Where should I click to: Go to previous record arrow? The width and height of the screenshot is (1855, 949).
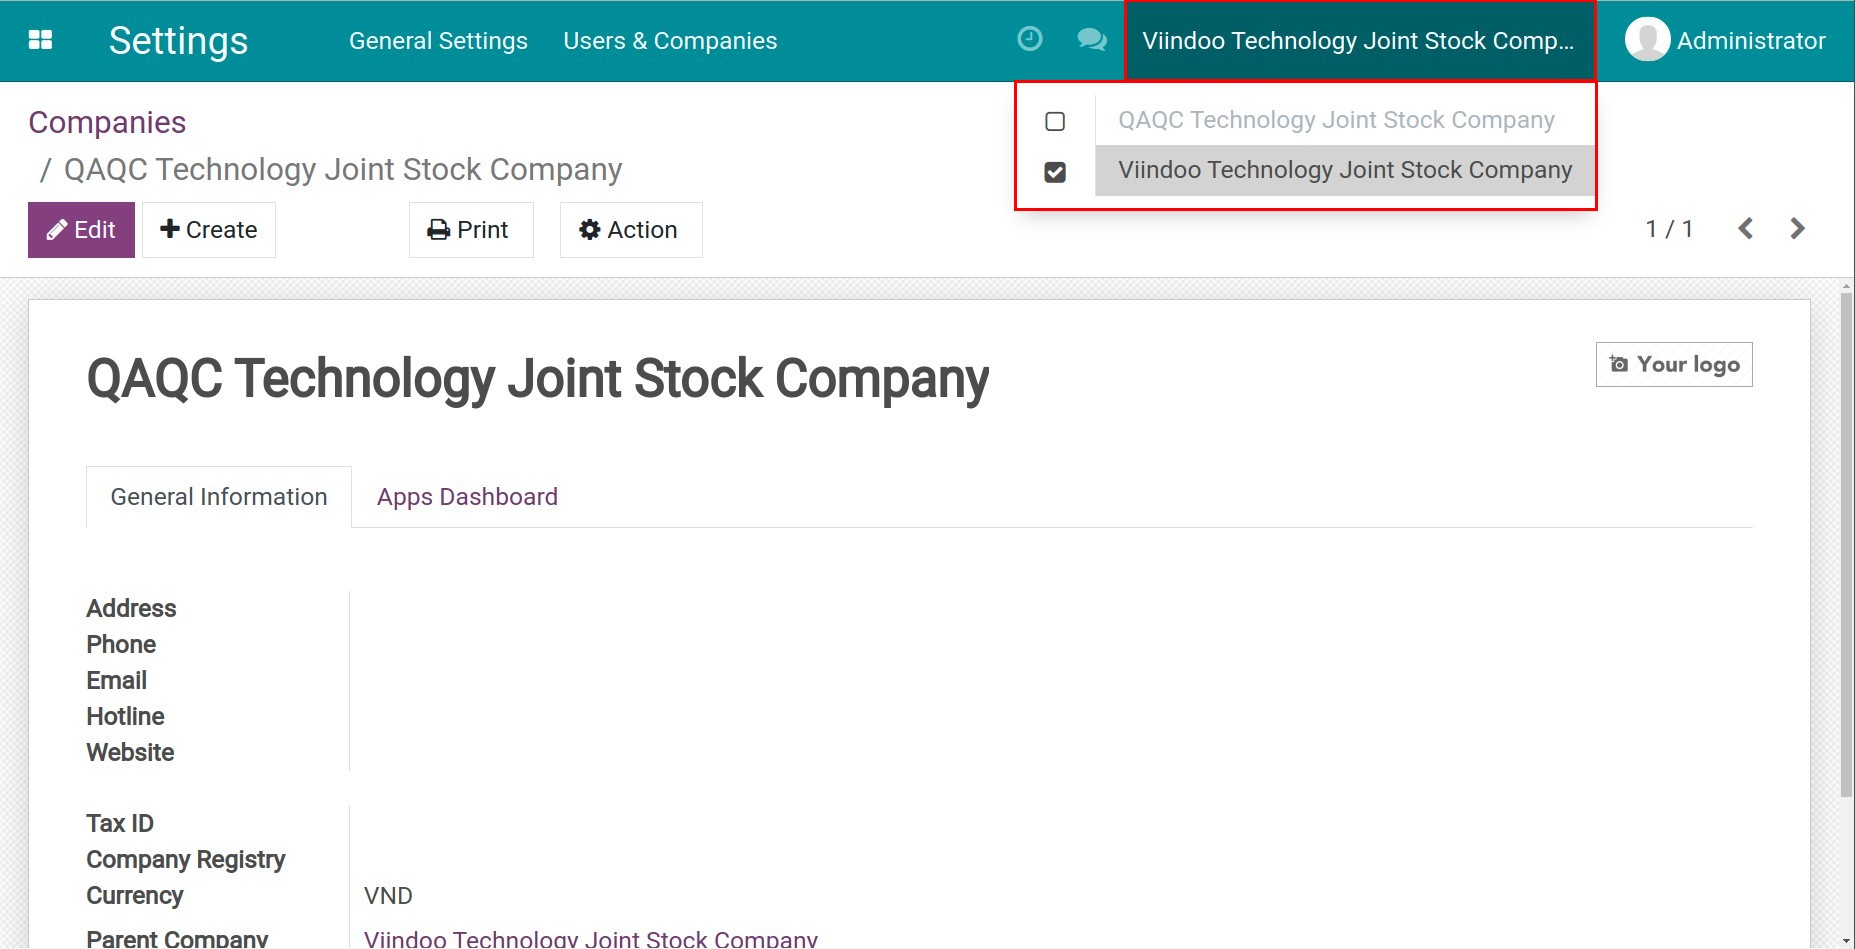coord(1745,229)
